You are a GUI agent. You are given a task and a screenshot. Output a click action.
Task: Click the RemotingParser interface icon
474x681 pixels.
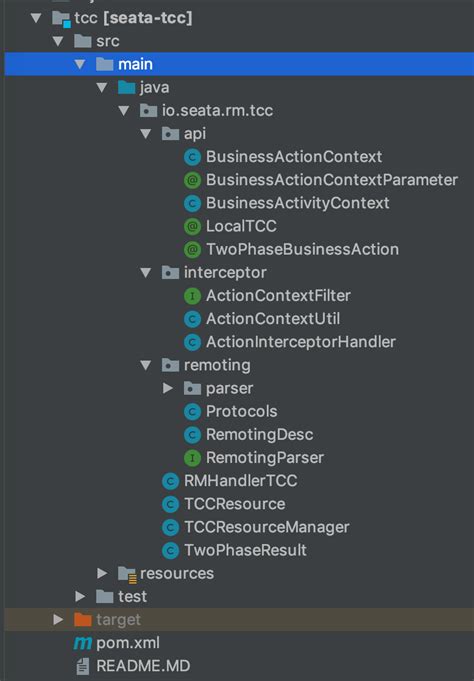click(x=192, y=458)
